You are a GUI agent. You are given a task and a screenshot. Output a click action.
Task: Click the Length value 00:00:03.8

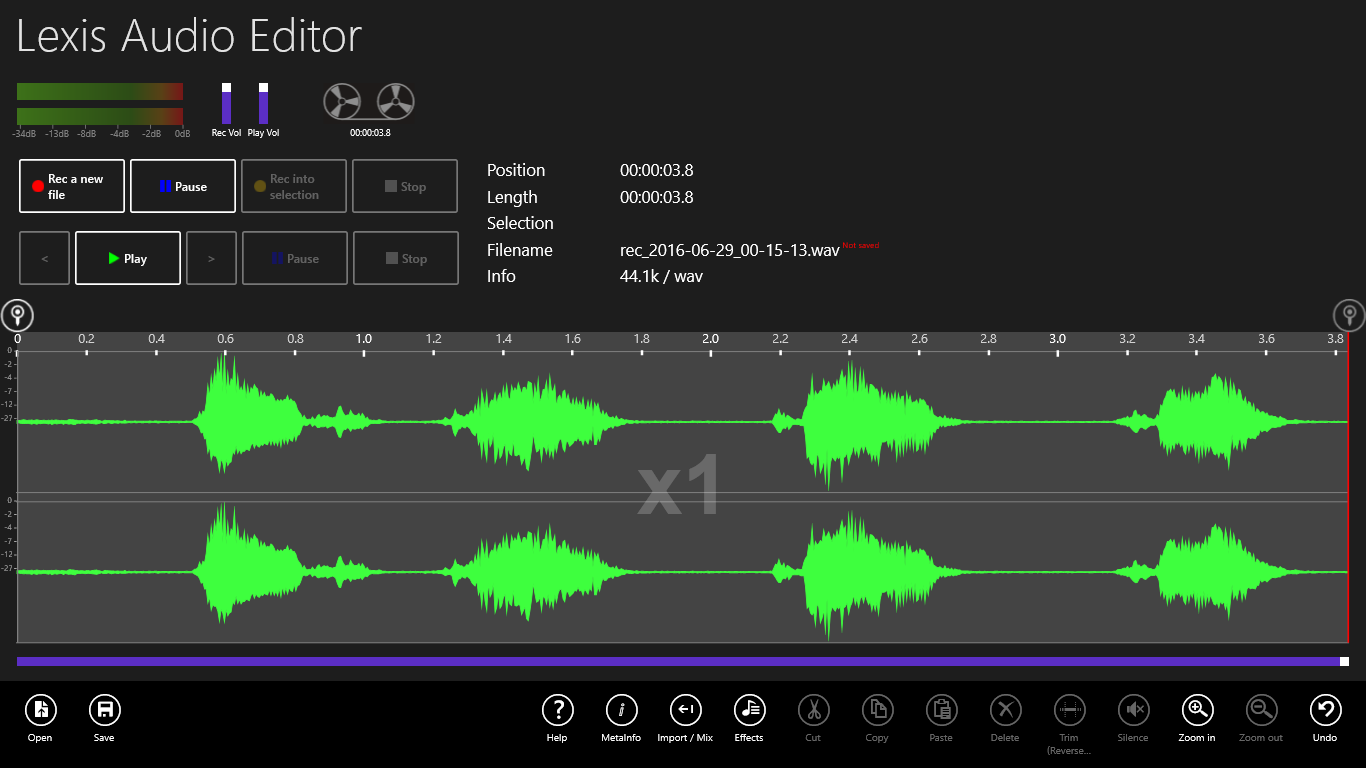pos(656,197)
